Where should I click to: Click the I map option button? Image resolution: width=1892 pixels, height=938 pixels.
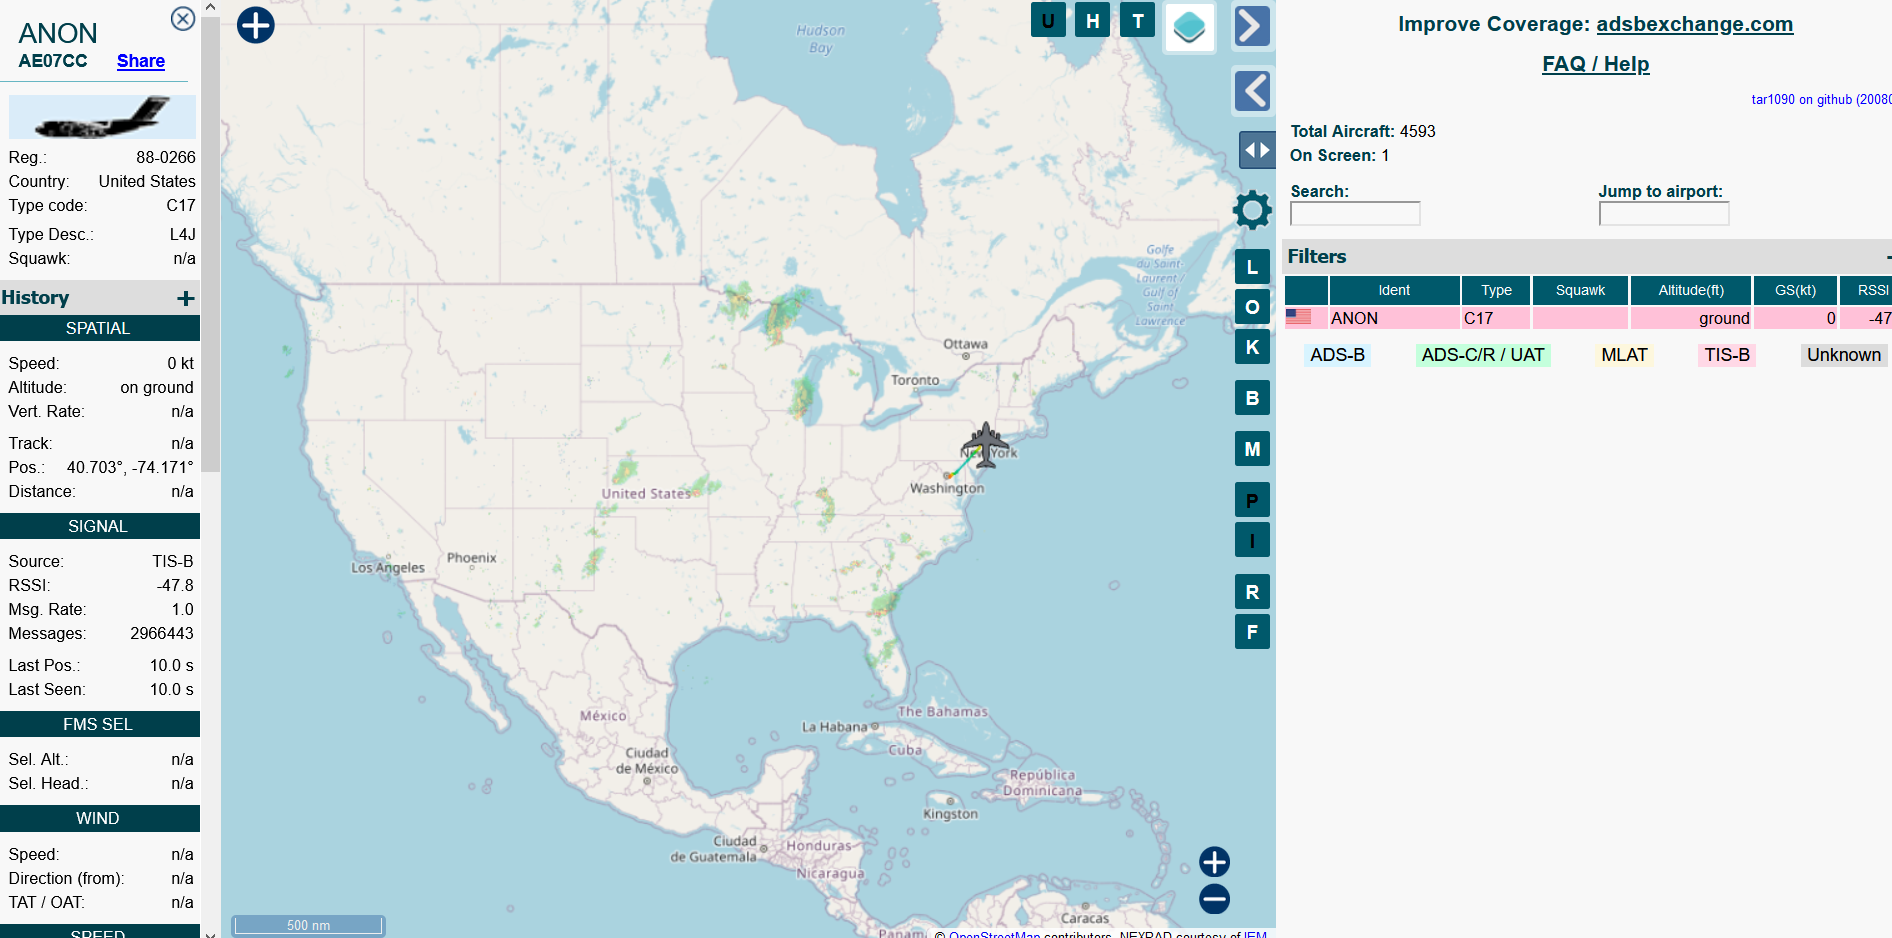click(1252, 540)
